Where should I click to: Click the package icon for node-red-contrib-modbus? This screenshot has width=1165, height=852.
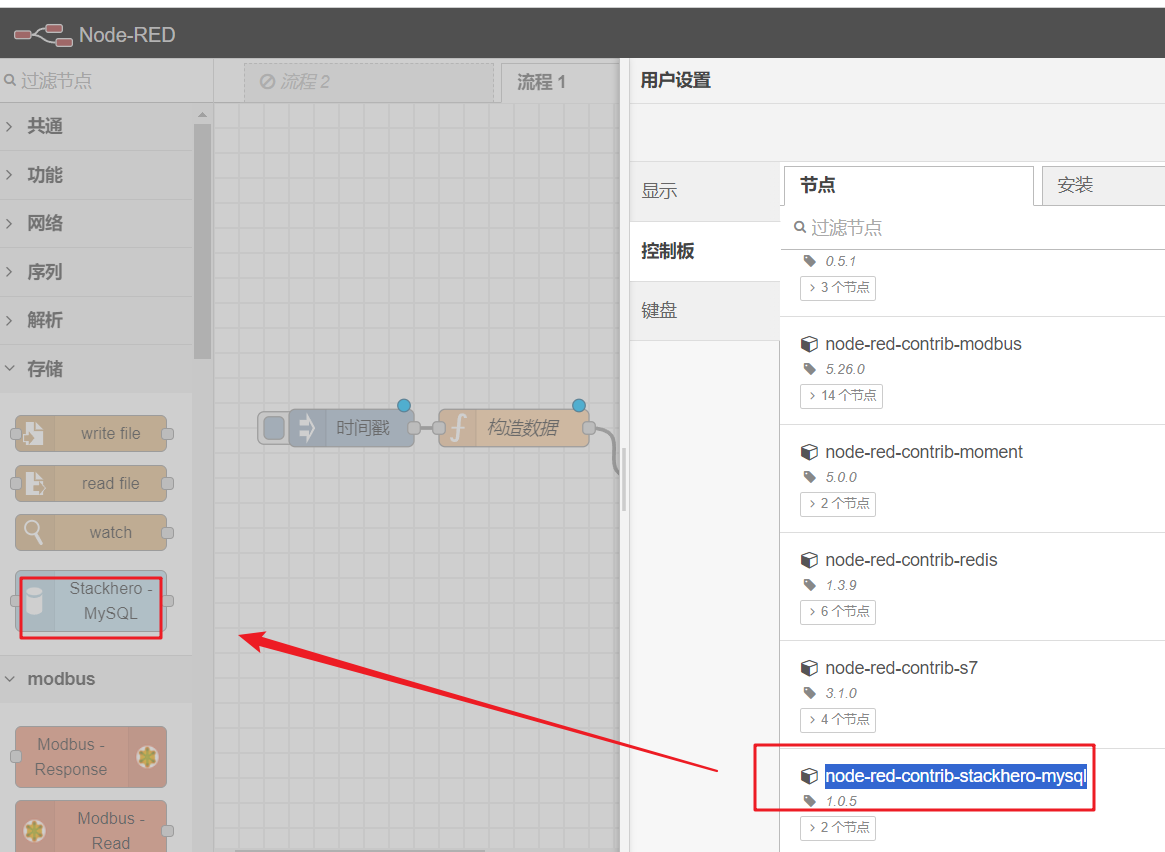[809, 344]
